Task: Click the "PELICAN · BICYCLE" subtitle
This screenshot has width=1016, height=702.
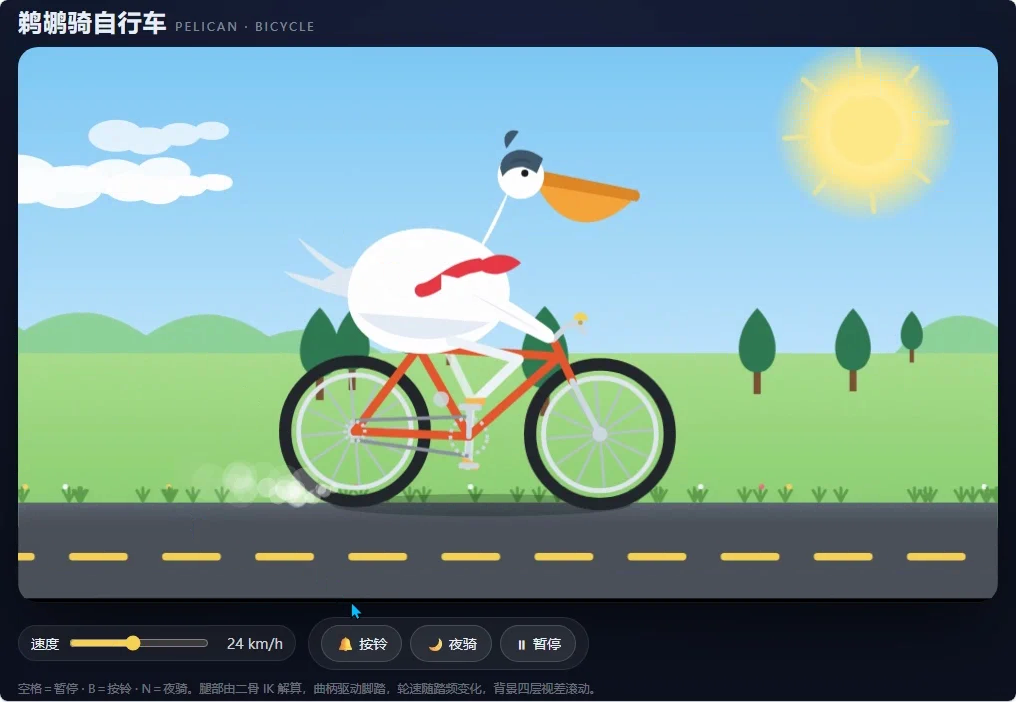Action: click(x=245, y=27)
